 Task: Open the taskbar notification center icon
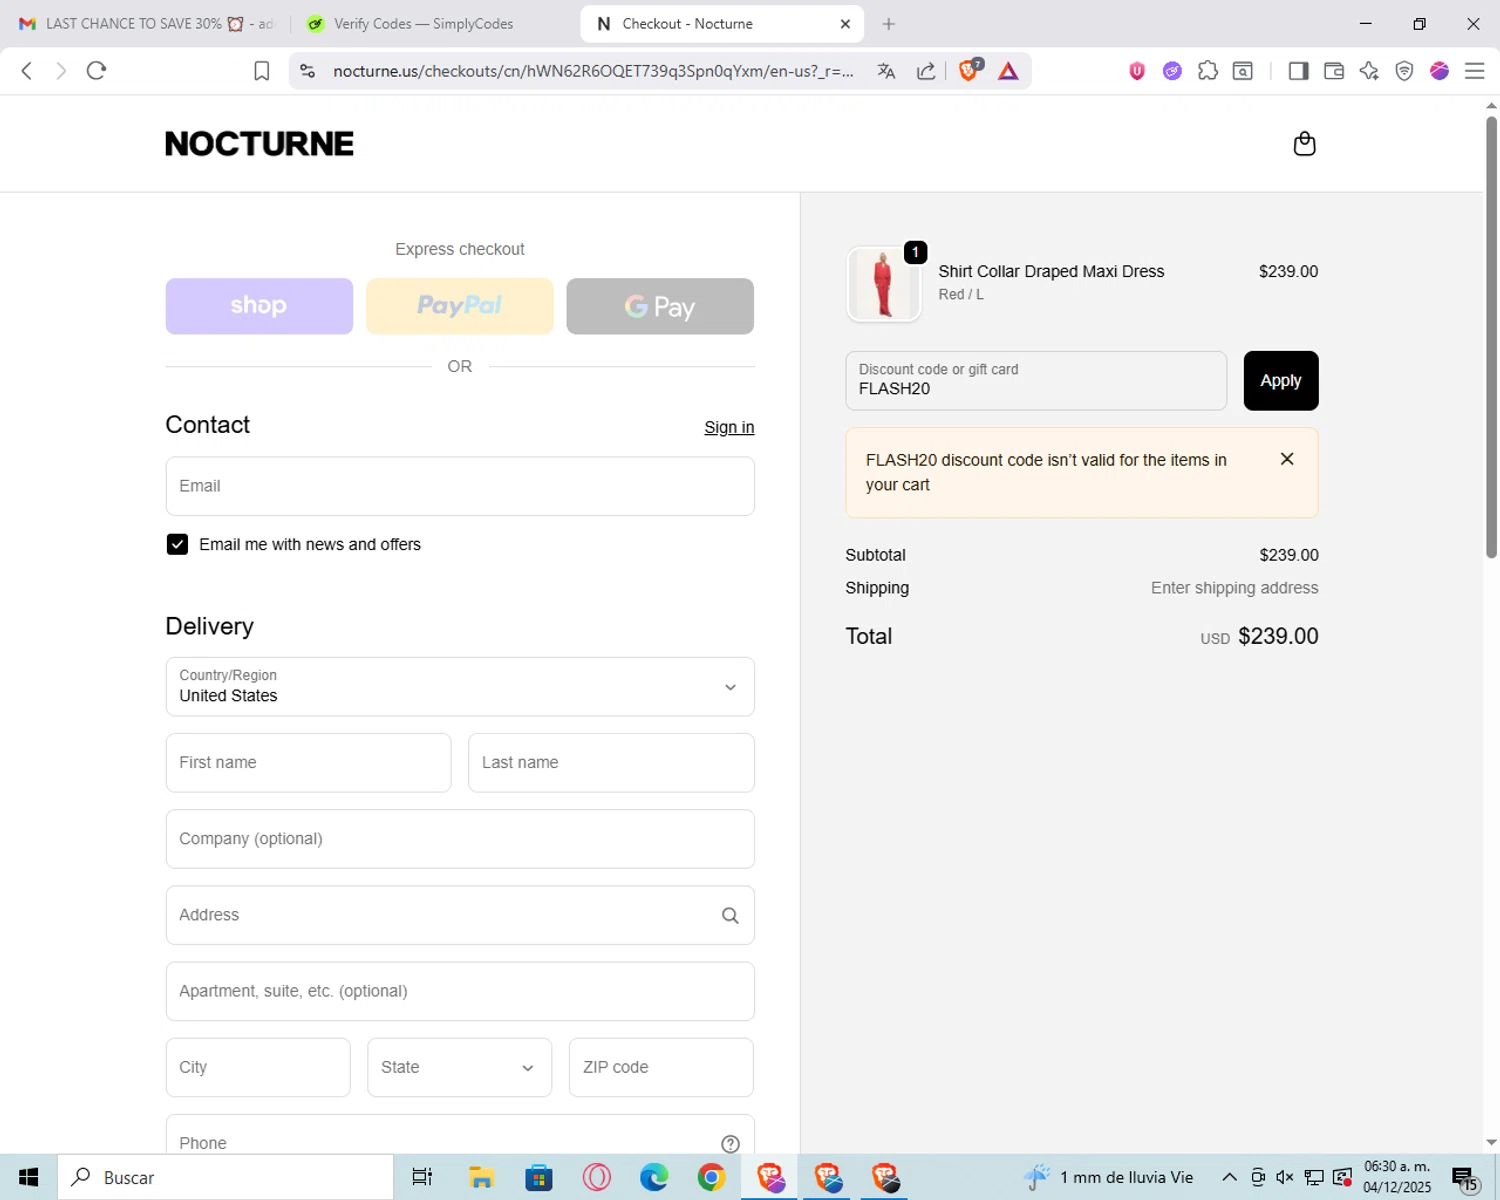1465,1178
